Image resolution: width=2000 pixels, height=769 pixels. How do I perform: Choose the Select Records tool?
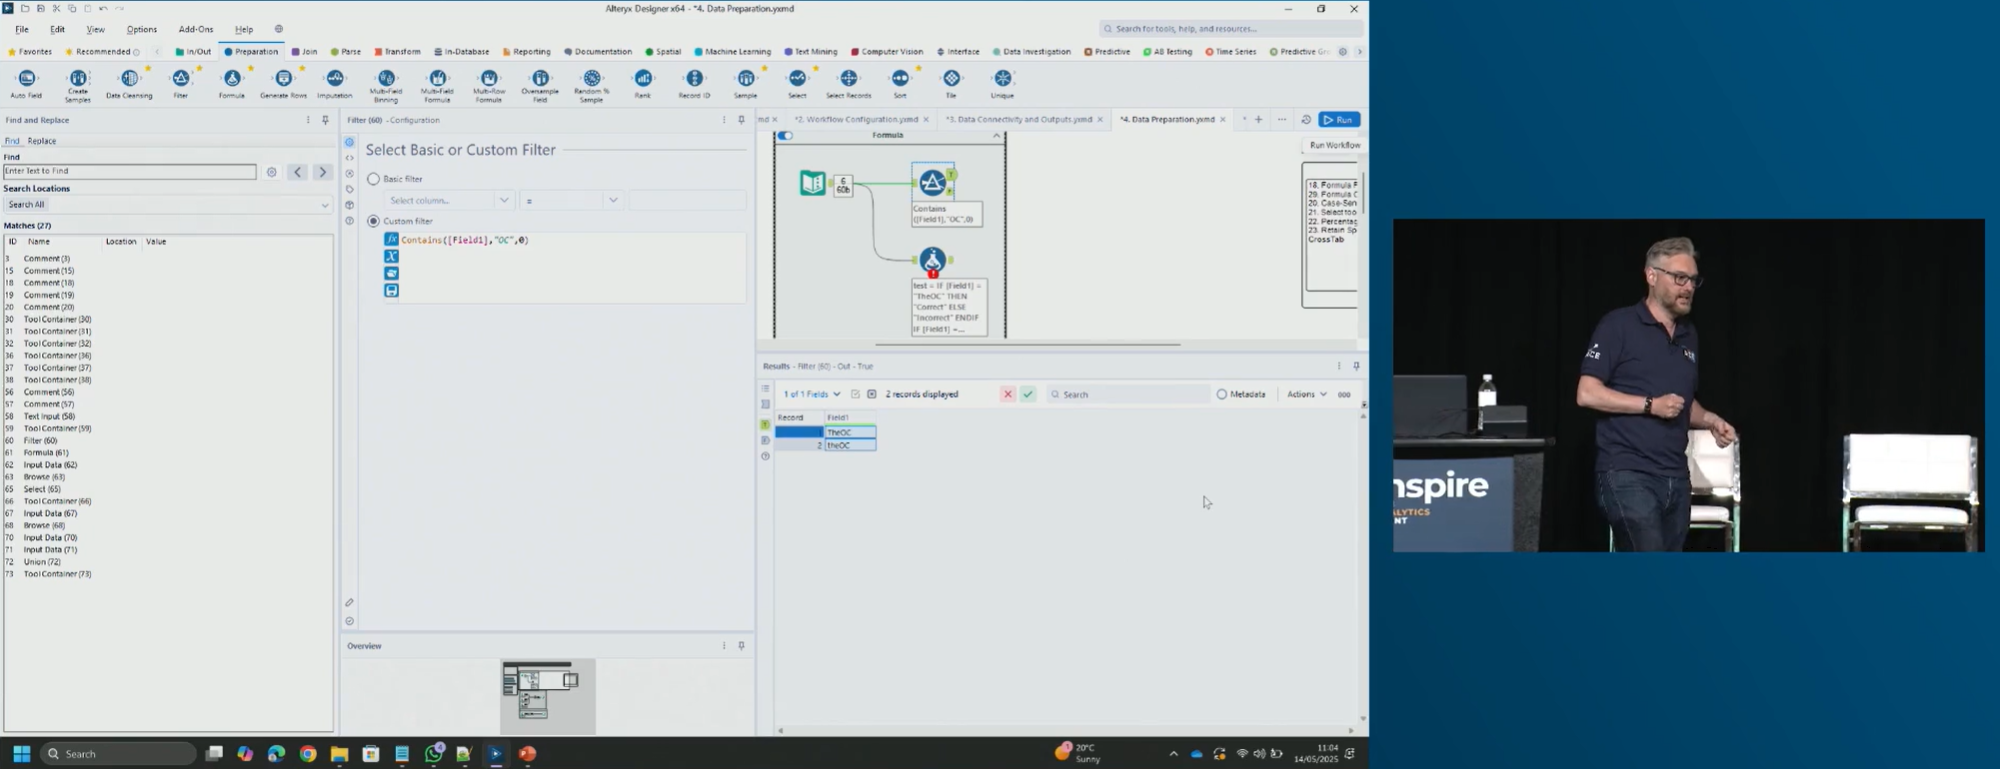tap(849, 79)
